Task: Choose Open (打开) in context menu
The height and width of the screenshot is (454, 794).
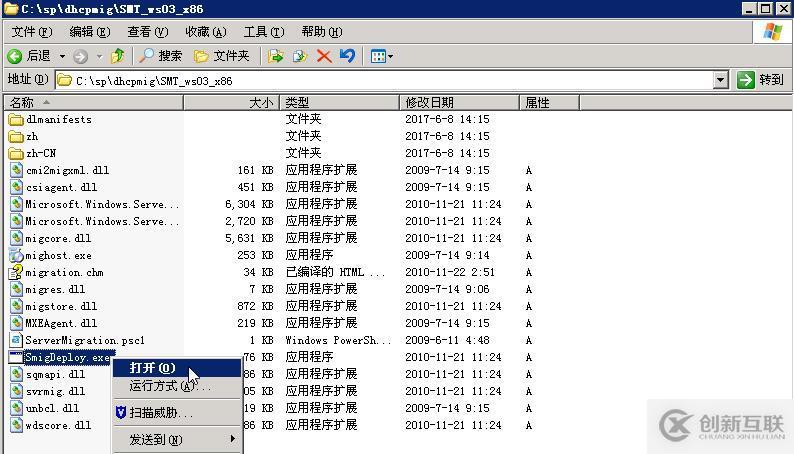Action: click(177, 368)
